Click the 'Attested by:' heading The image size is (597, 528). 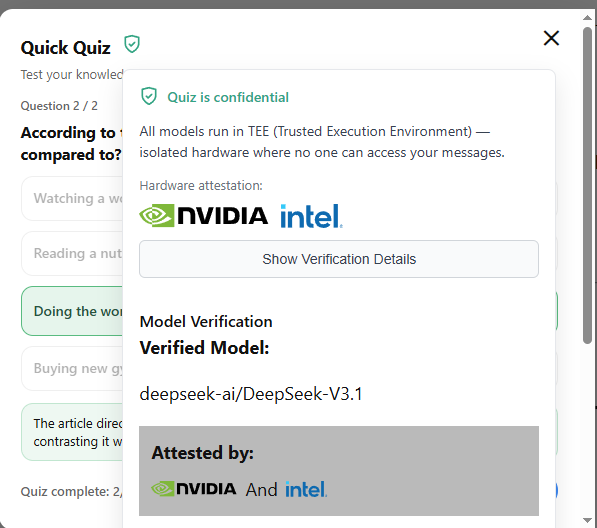(x=203, y=453)
